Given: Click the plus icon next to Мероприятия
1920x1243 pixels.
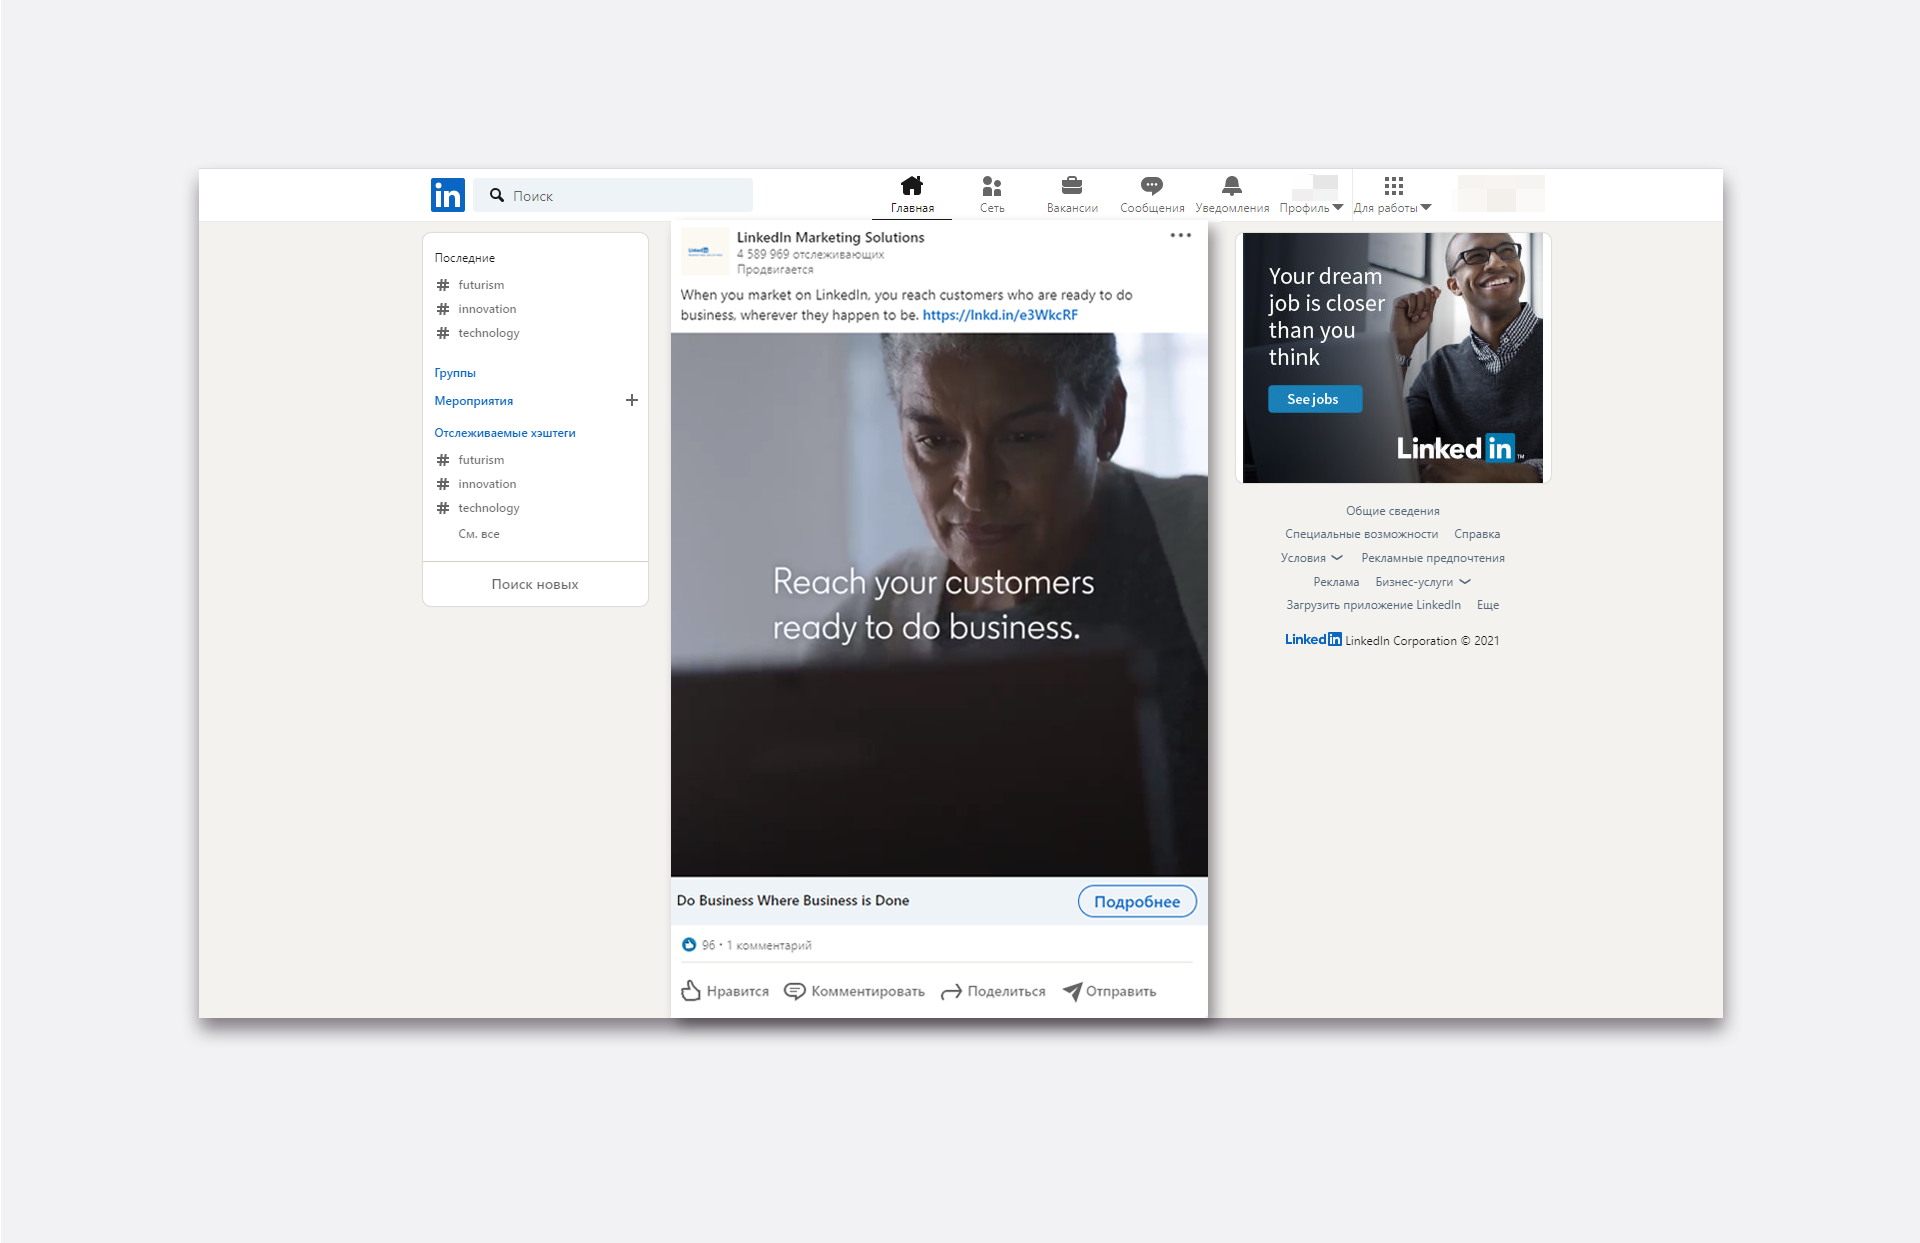Looking at the screenshot, I should [x=632, y=400].
